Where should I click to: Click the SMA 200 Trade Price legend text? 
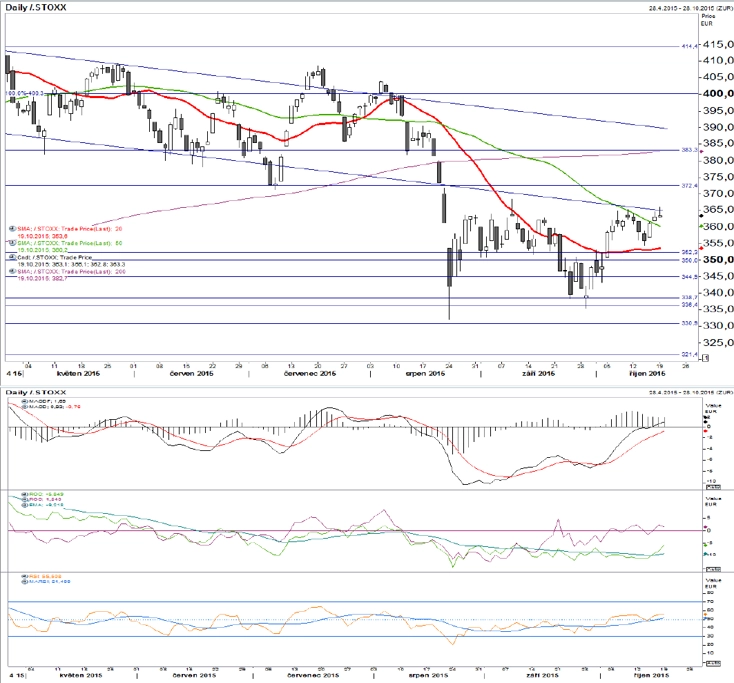[x=72, y=272]
